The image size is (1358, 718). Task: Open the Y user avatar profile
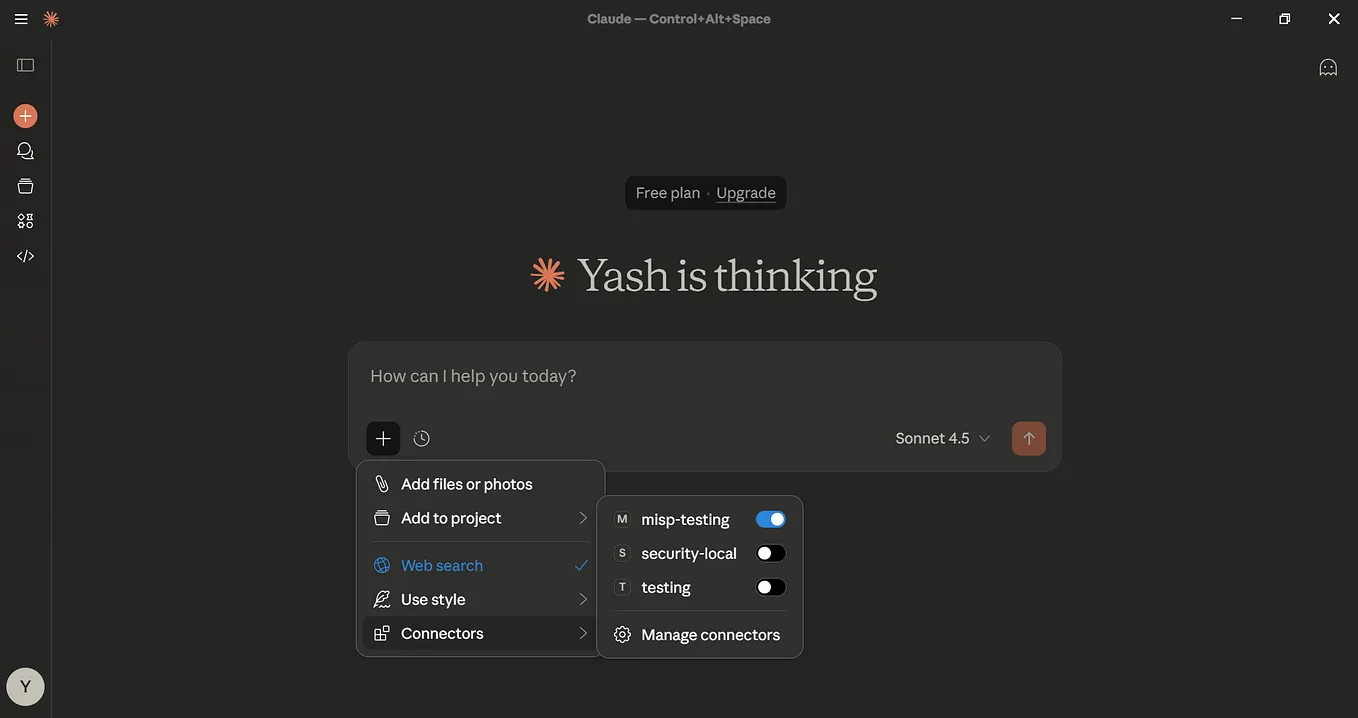point(25,687)
